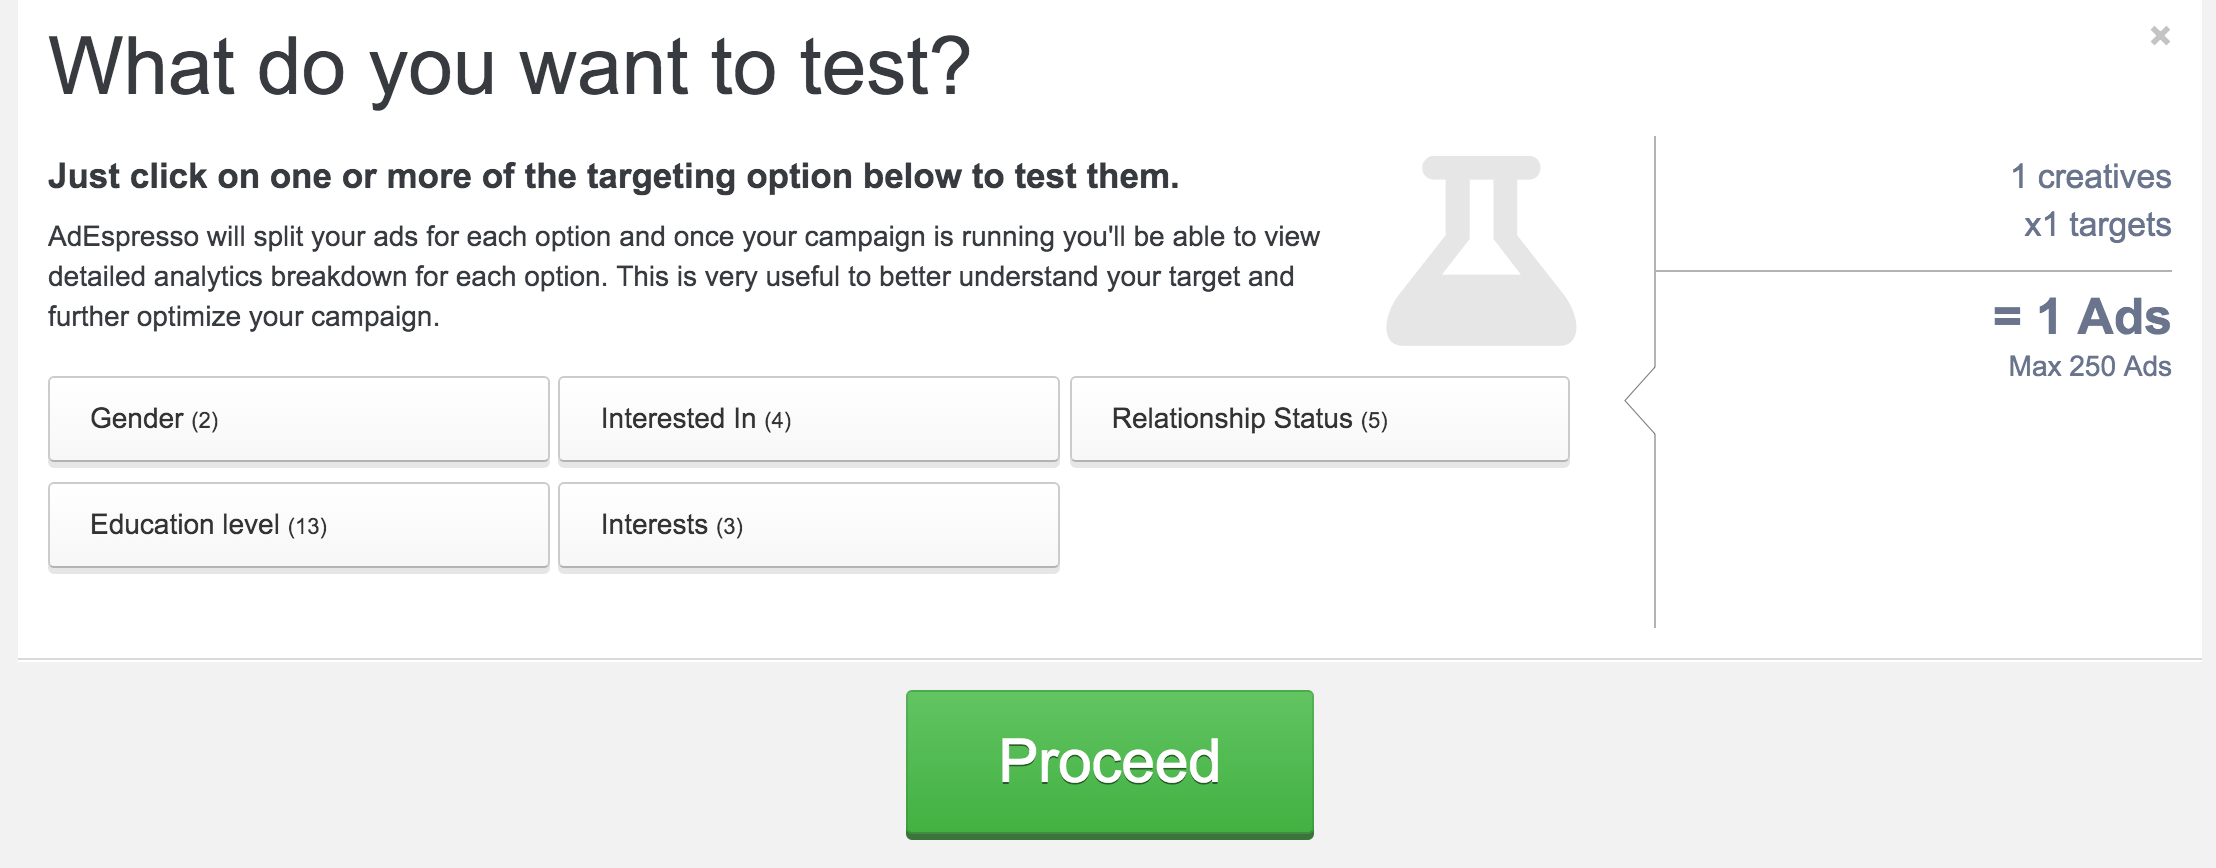Toggle the Interested In targeting option
The image size is (2216, 868).
[x=809, y=420]
